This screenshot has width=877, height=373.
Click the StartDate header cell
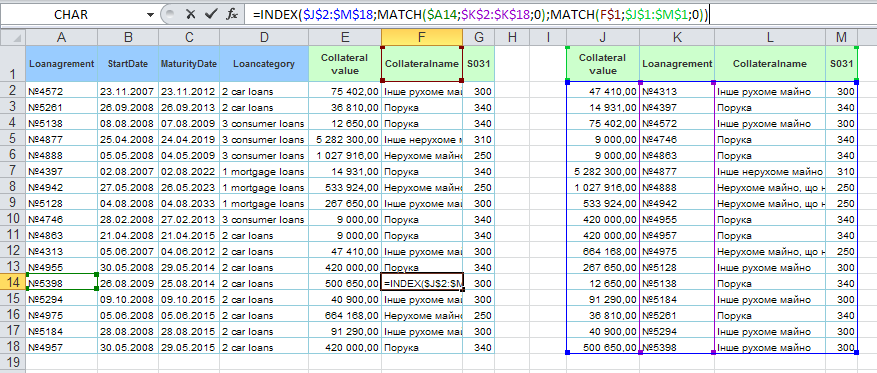pos(128,64)
